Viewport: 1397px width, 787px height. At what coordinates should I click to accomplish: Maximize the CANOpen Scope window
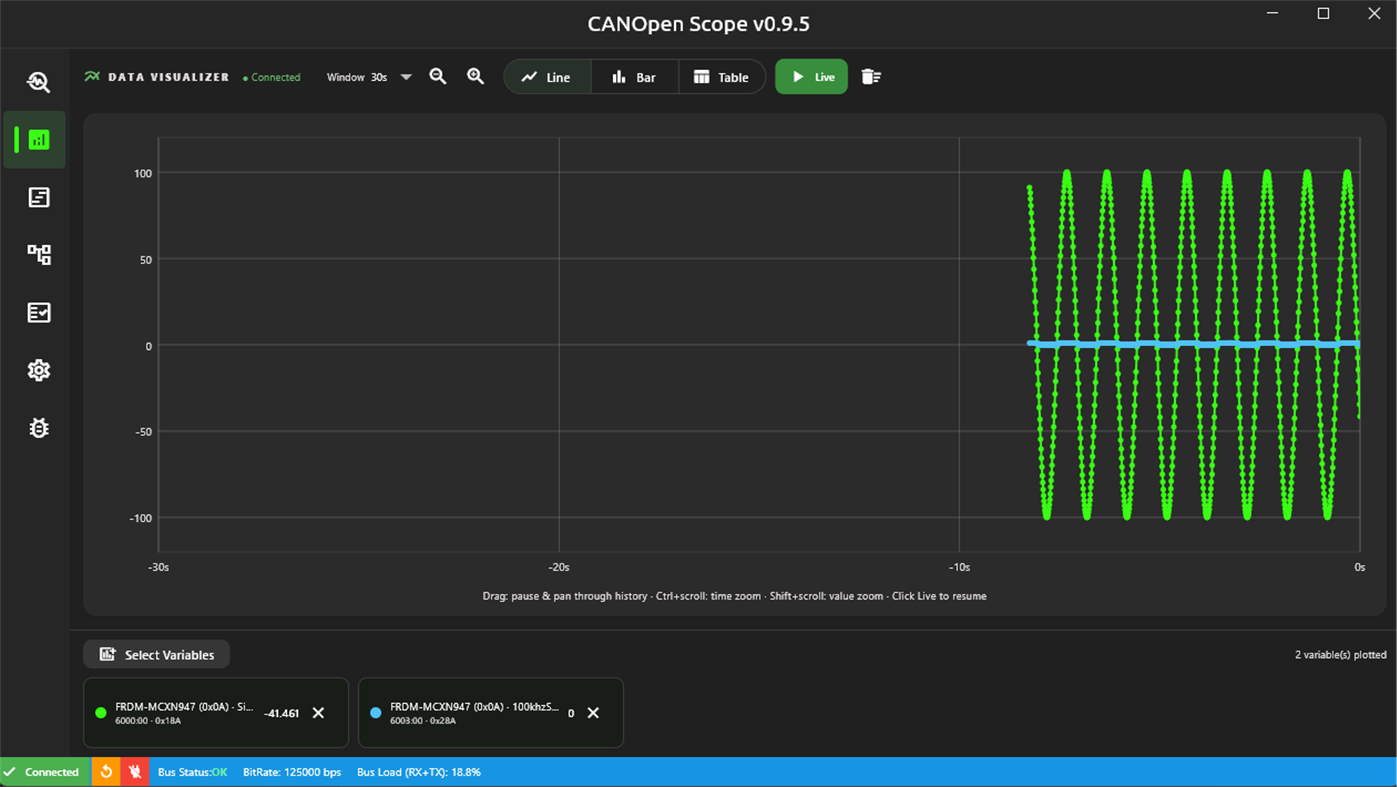tap(1323, 14)
